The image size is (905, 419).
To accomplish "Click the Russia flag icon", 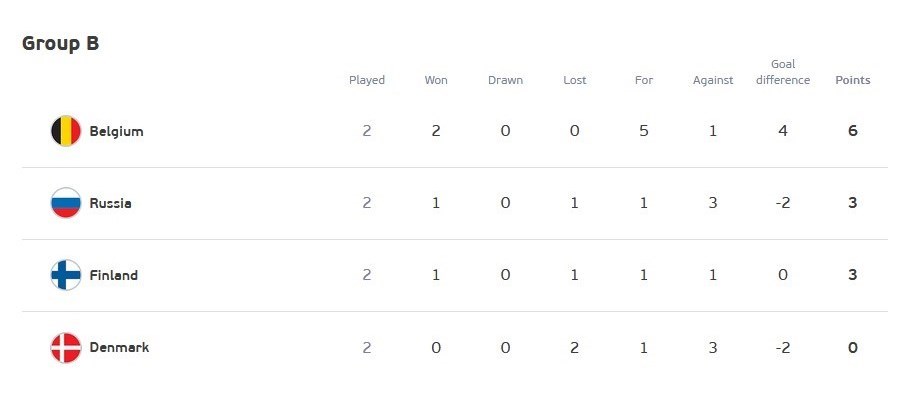I will click(66, 203).
